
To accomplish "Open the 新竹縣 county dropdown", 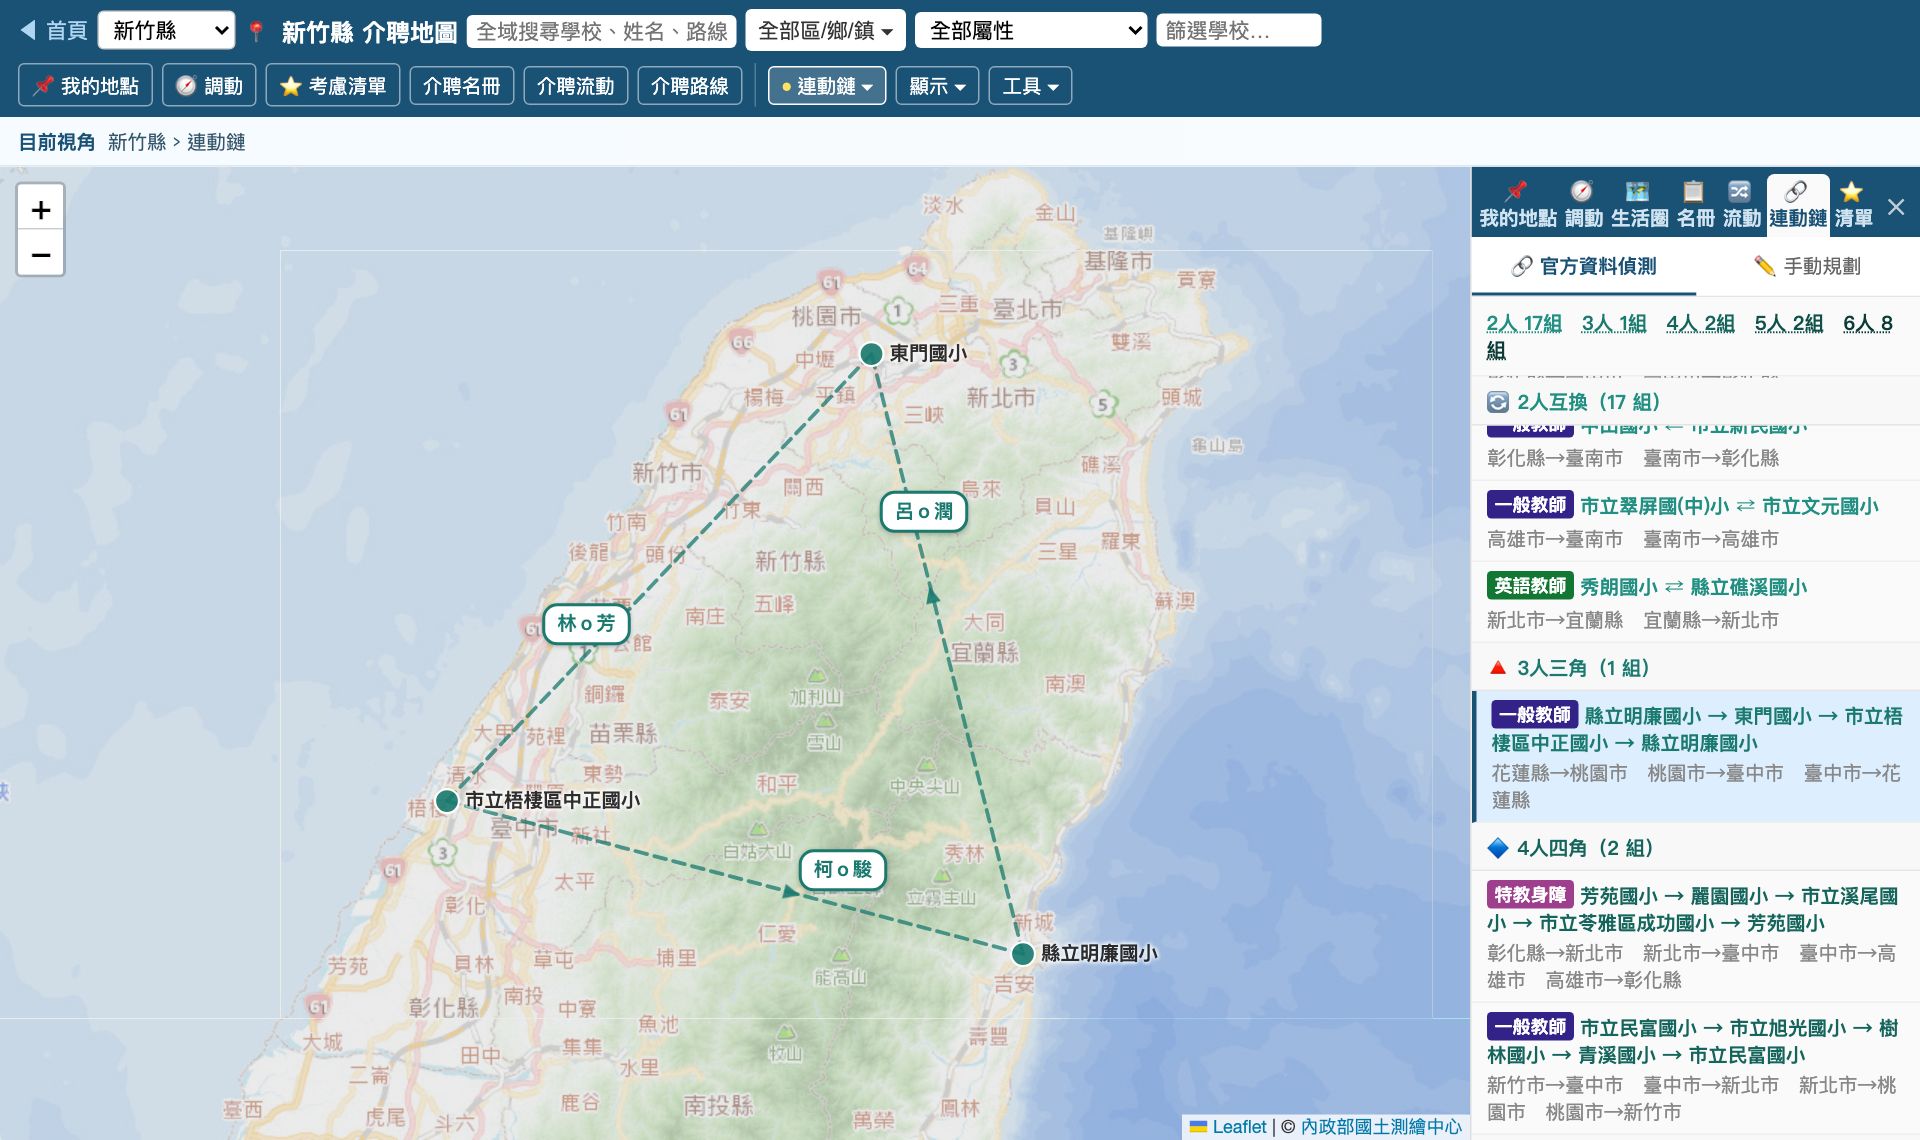I will (x=166, y=31).
